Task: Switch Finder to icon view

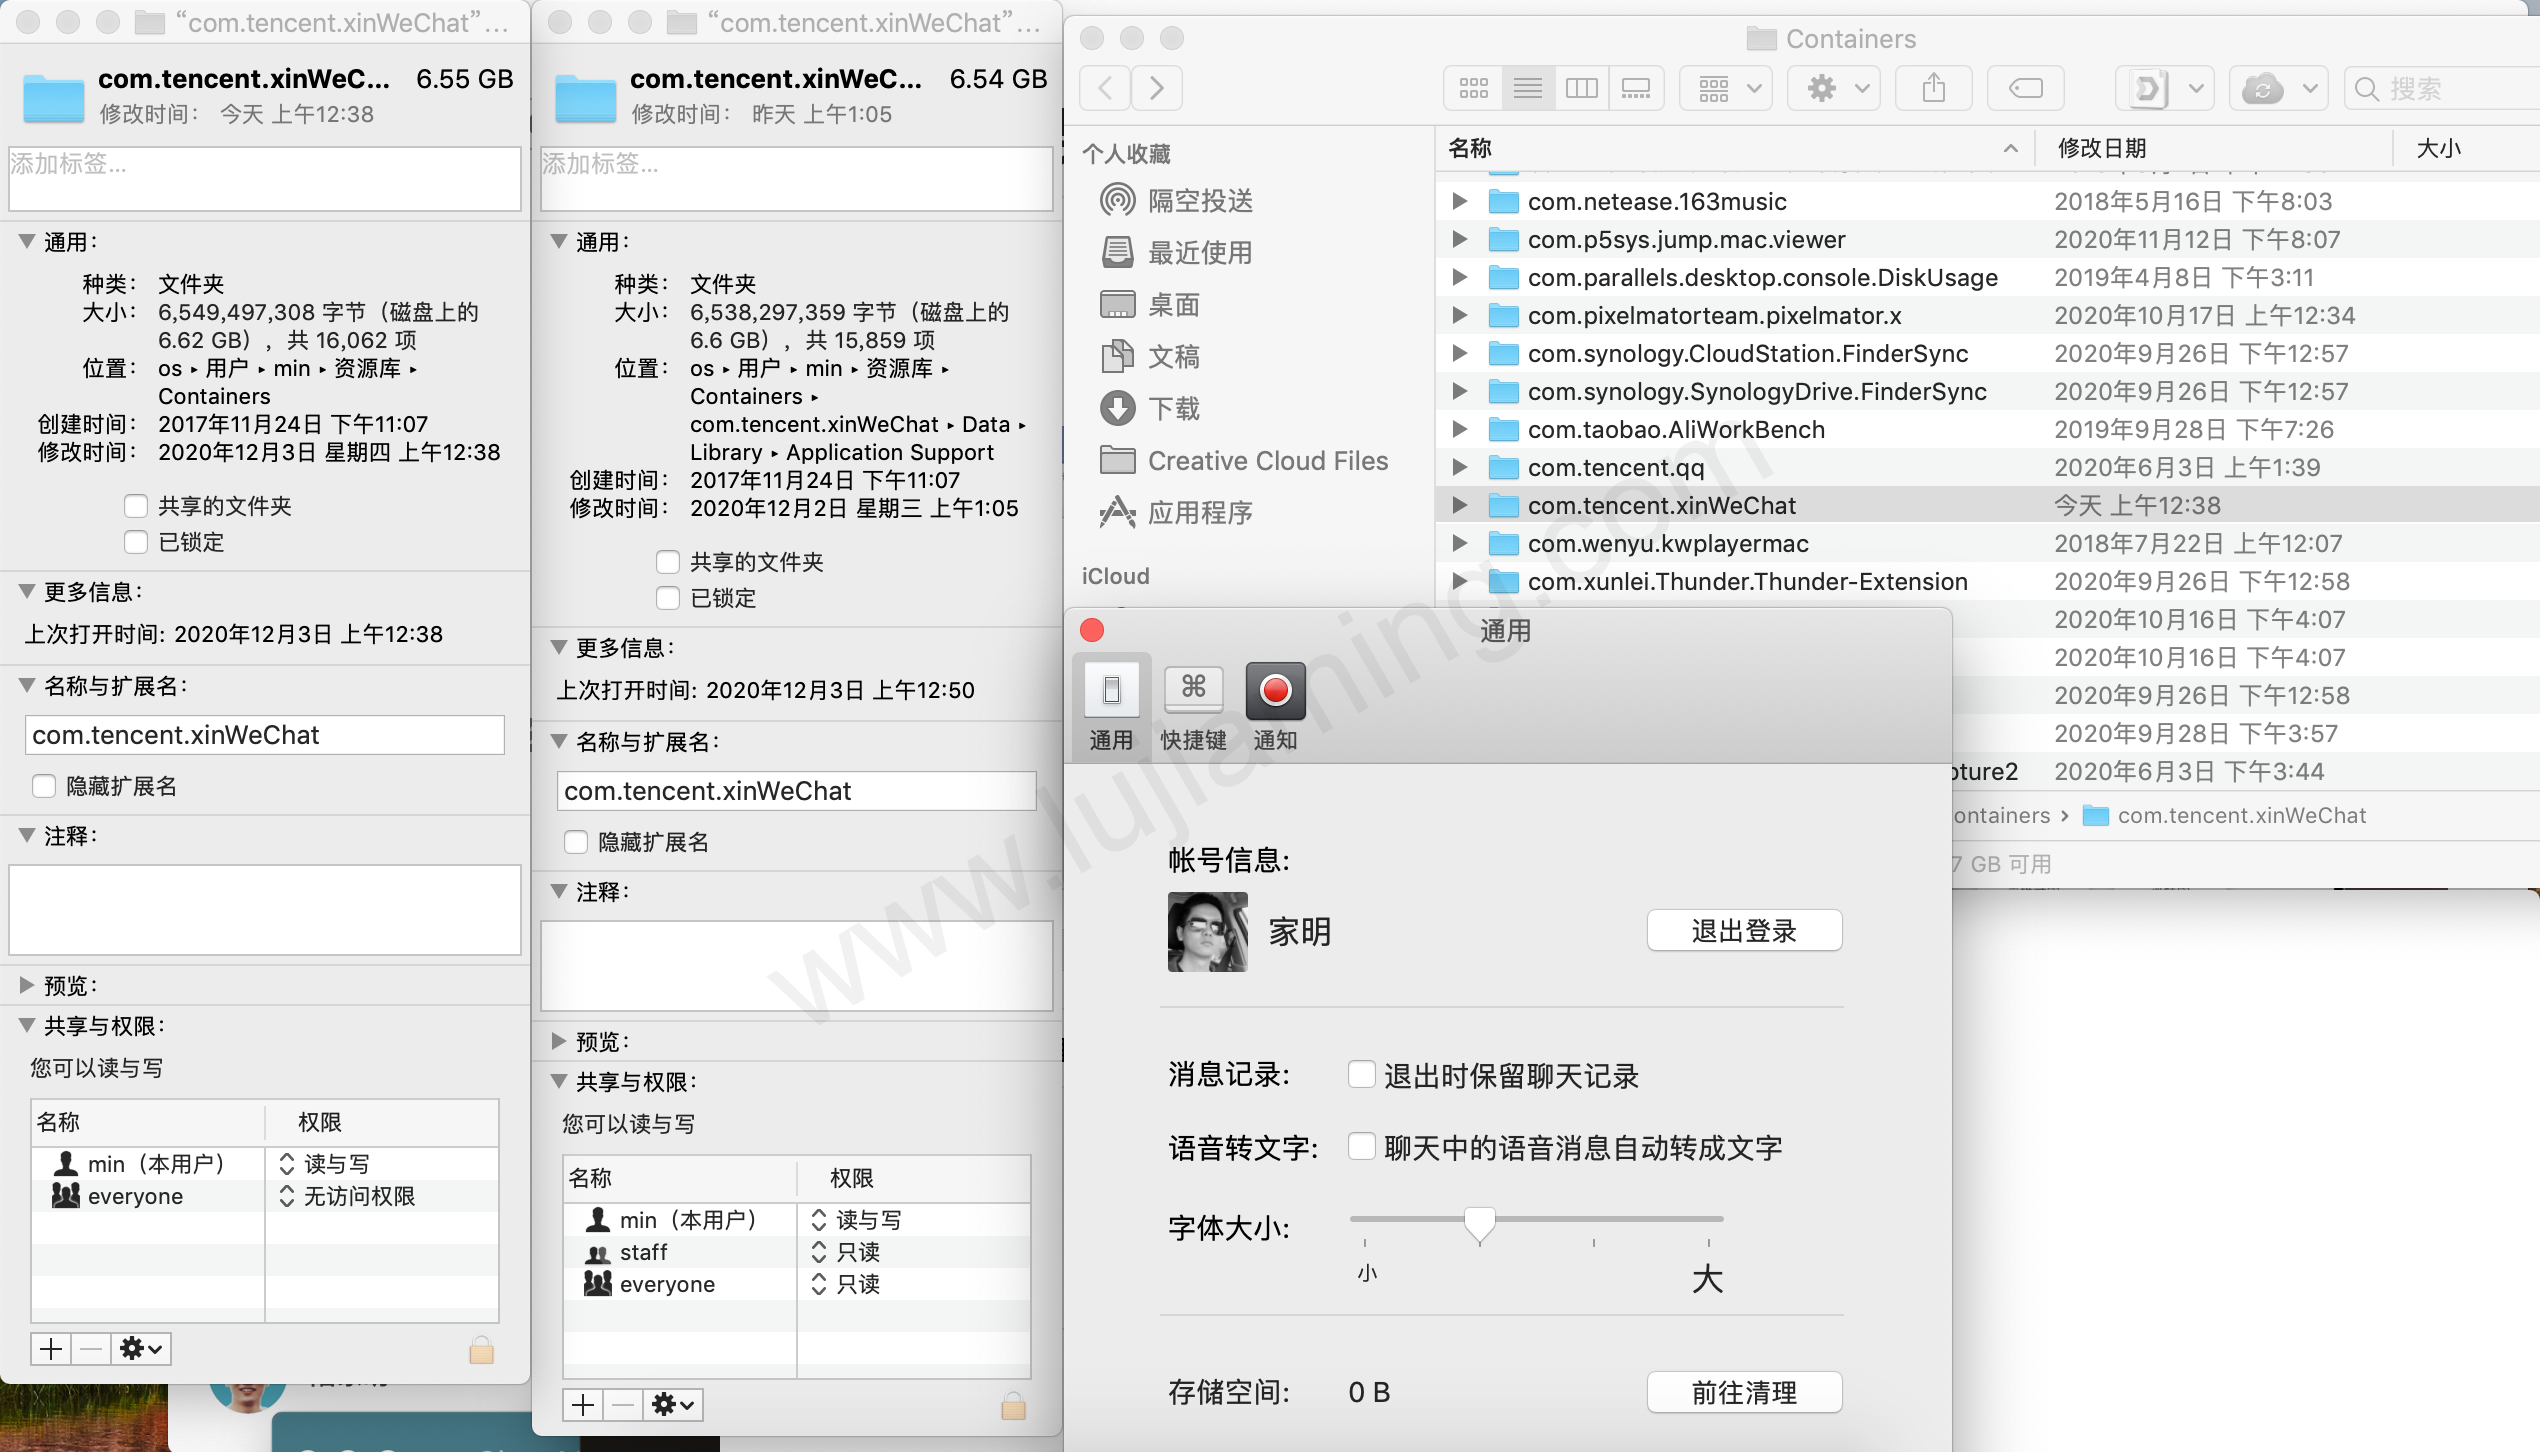Action: click(1473, 89)
